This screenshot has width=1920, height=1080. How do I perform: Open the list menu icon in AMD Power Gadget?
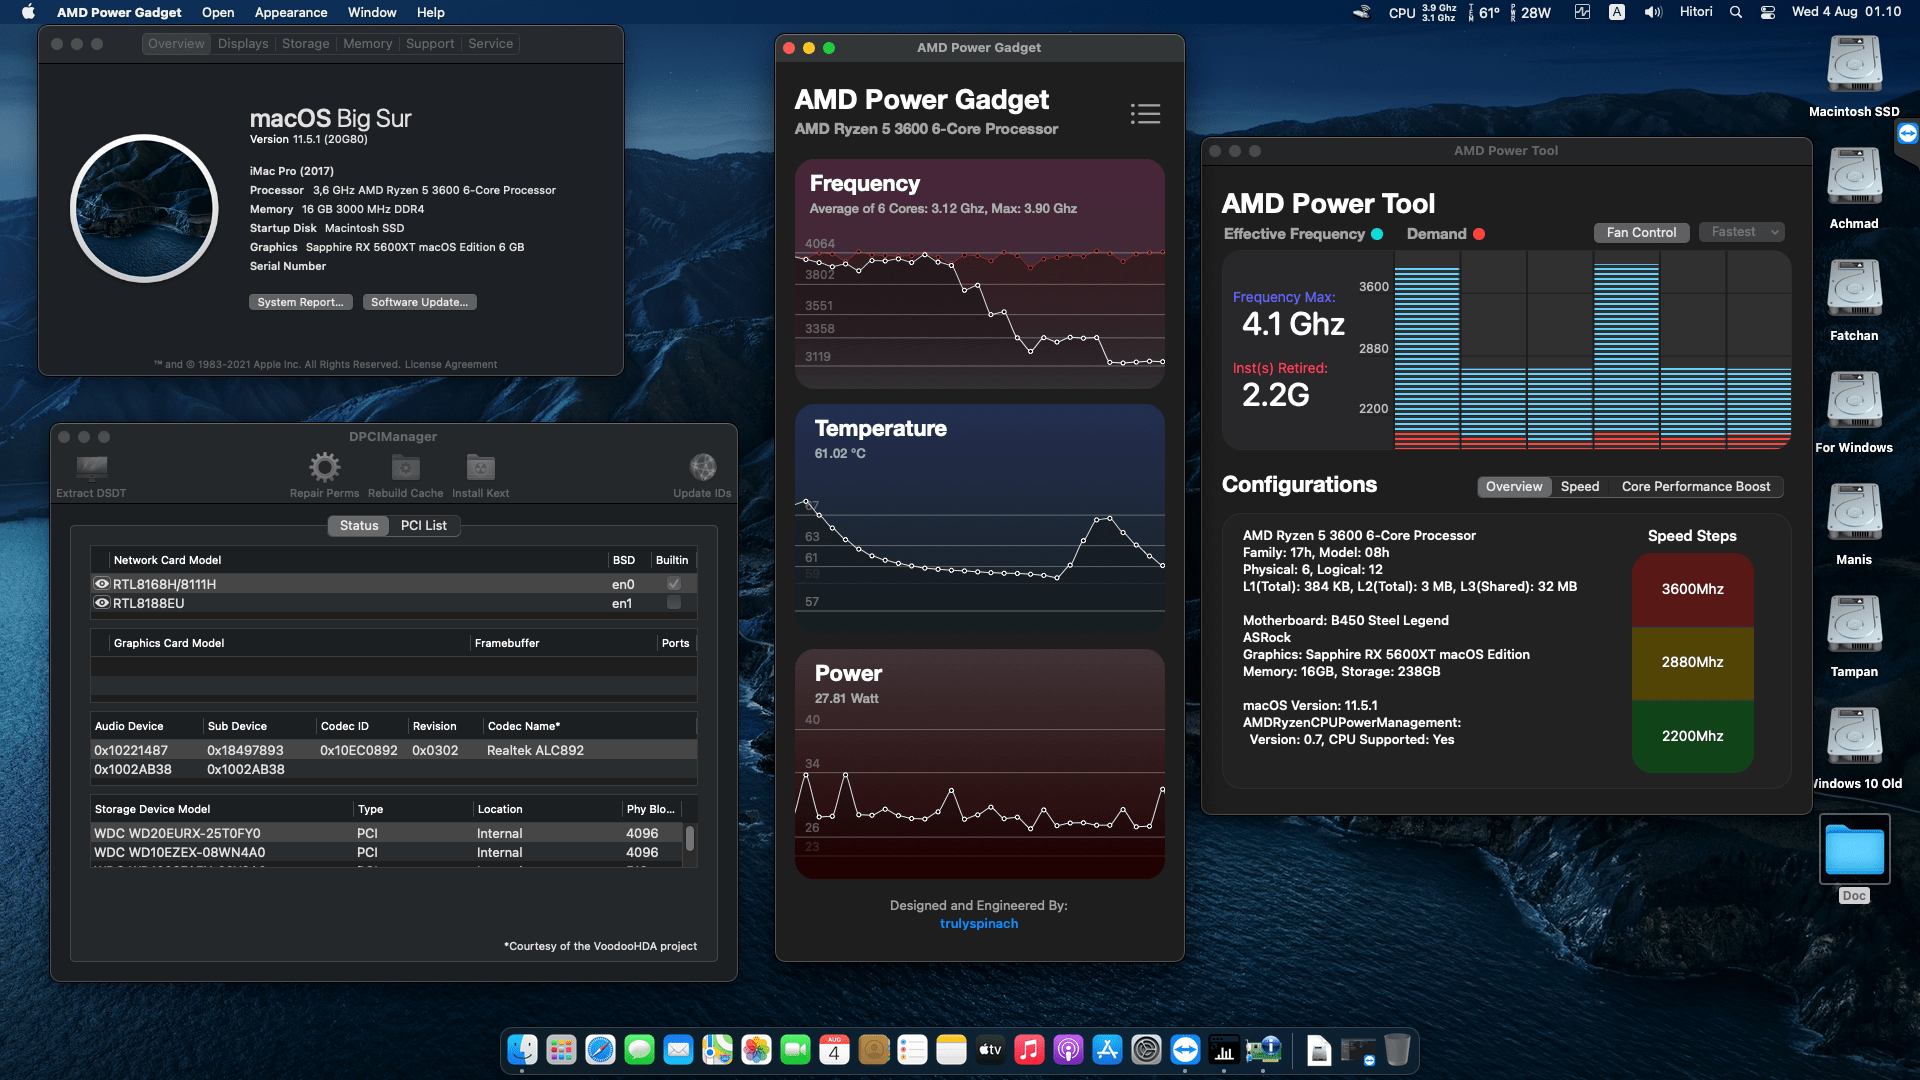click(1145, 114)
